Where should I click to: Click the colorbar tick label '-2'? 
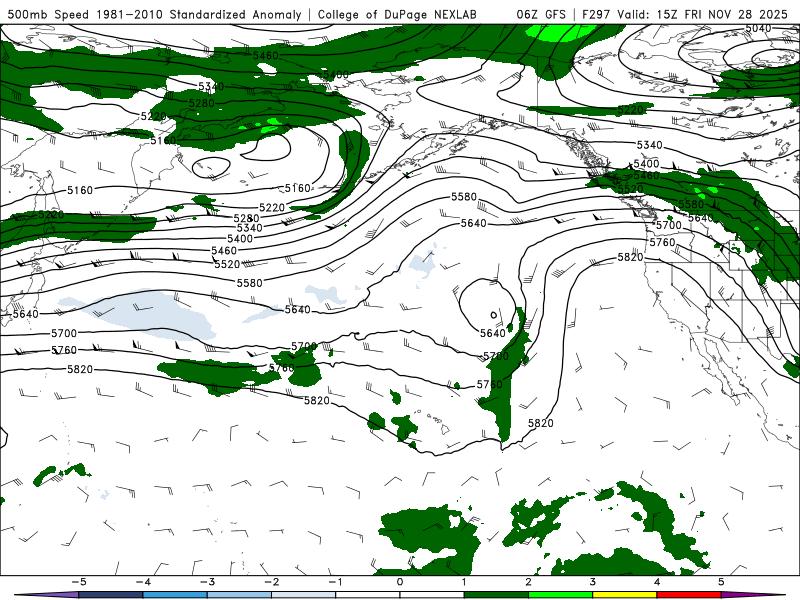coord(271,582)
